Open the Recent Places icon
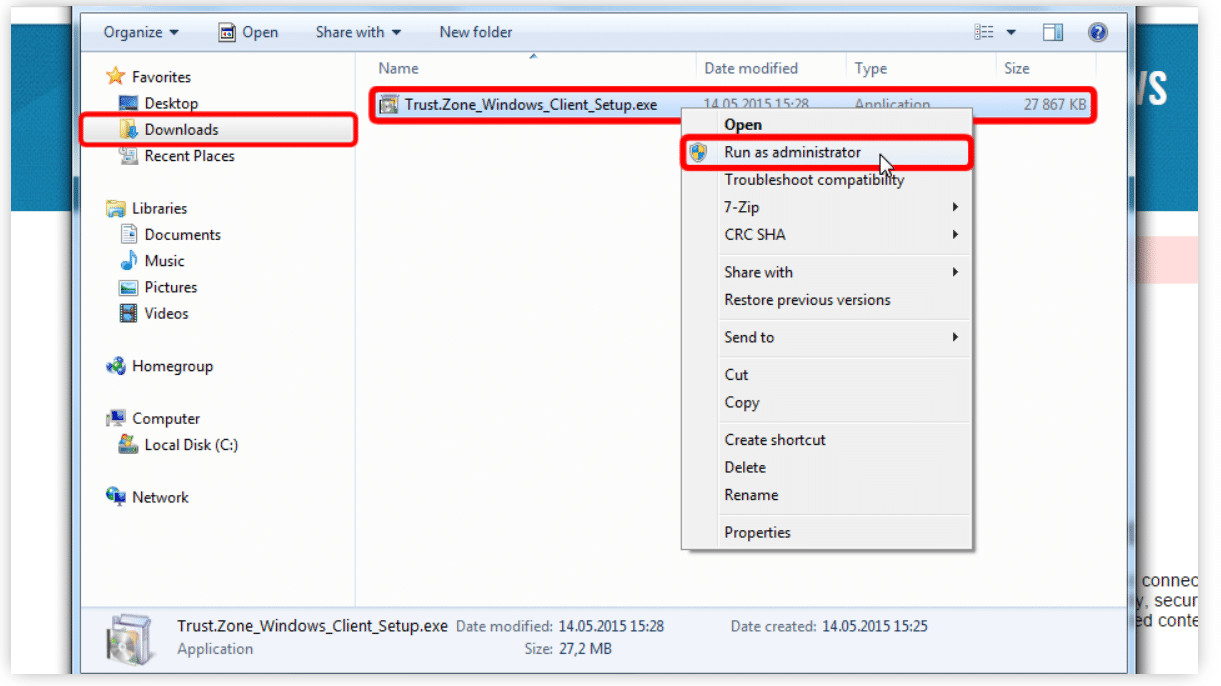Image resolution: width=1221 pixels, height=686 pixels. tap(128, 156)
